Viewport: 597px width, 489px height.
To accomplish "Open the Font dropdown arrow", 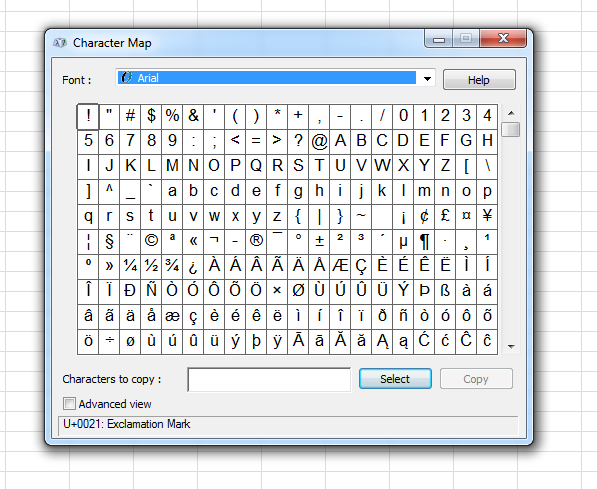I will click(x=427, y=79).
